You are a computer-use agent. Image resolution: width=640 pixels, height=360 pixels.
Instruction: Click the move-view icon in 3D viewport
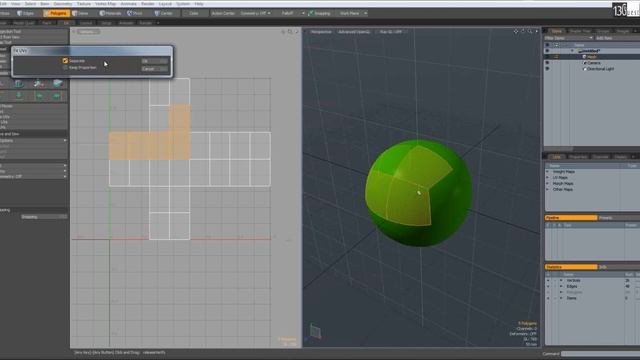point(516,31)
